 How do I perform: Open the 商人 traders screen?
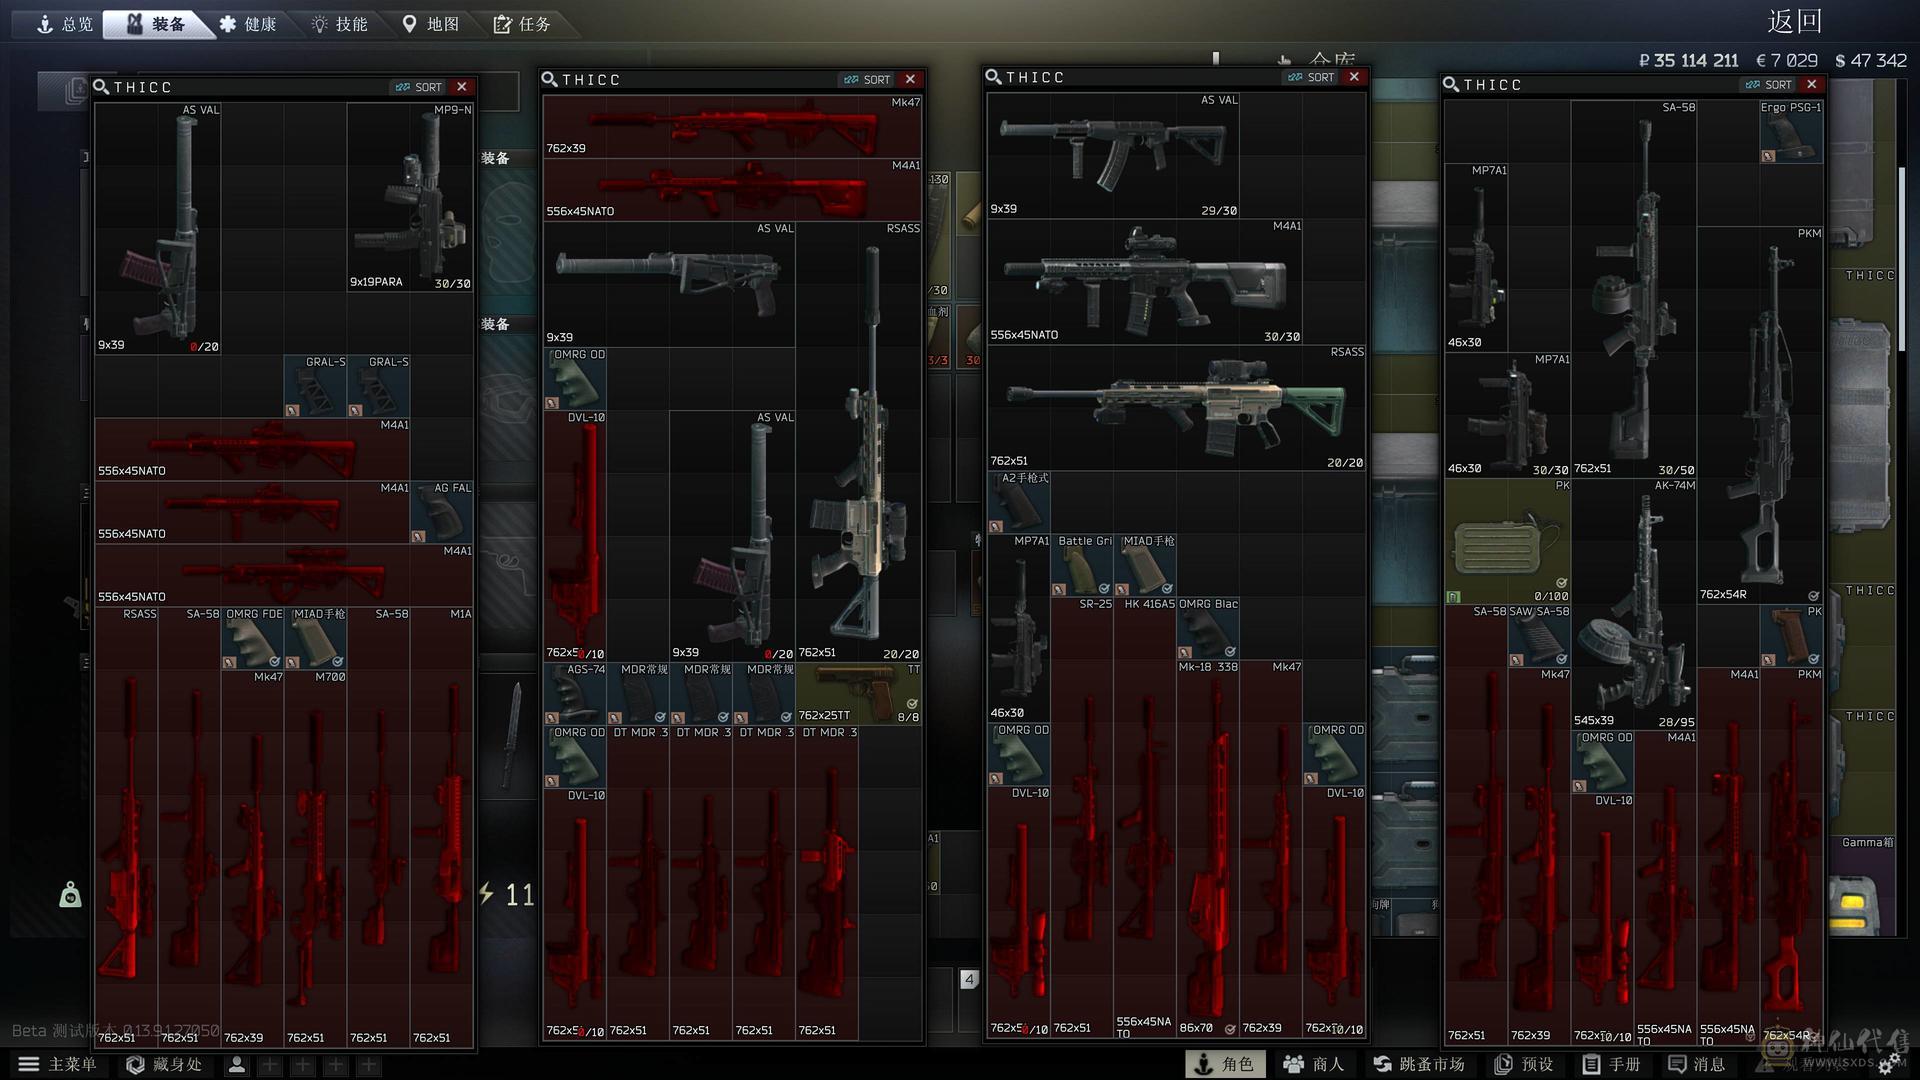click(x=1314, y=1064)
